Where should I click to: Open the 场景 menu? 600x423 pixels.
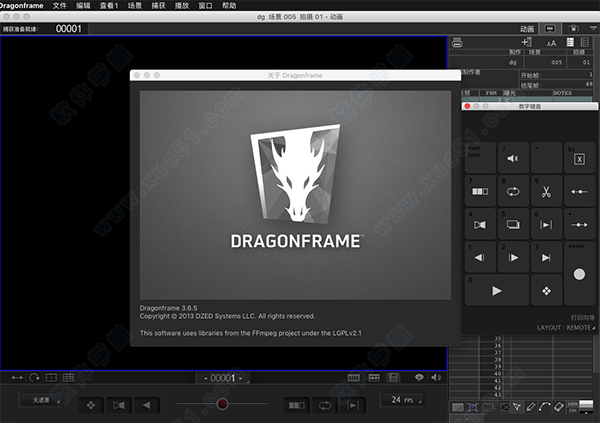click(x=135, y=5)
